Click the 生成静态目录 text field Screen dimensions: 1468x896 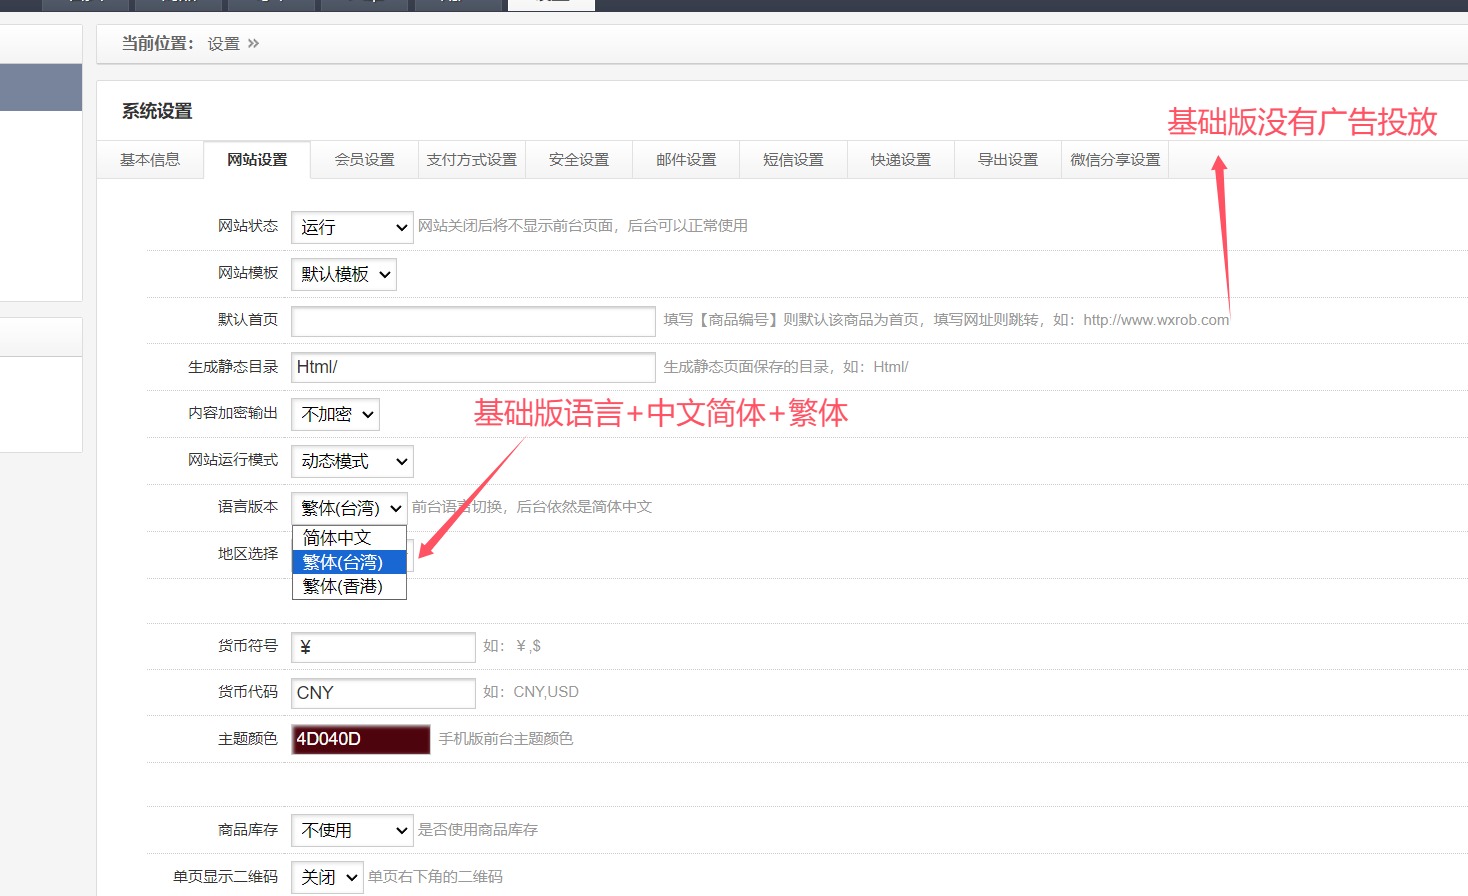pyautogui.click(x=473, y=367)
